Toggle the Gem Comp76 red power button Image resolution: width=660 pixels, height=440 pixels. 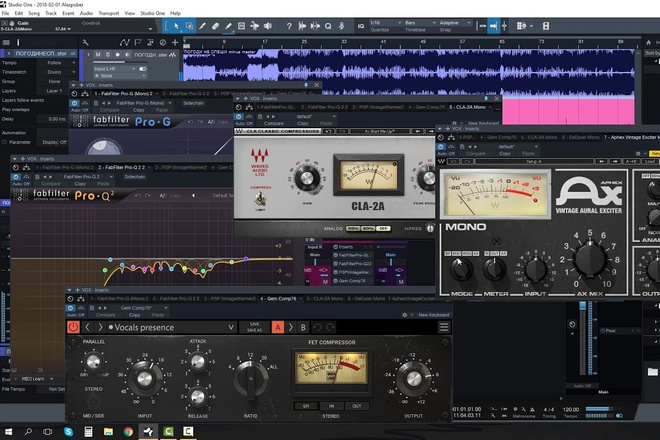point(73,327)
